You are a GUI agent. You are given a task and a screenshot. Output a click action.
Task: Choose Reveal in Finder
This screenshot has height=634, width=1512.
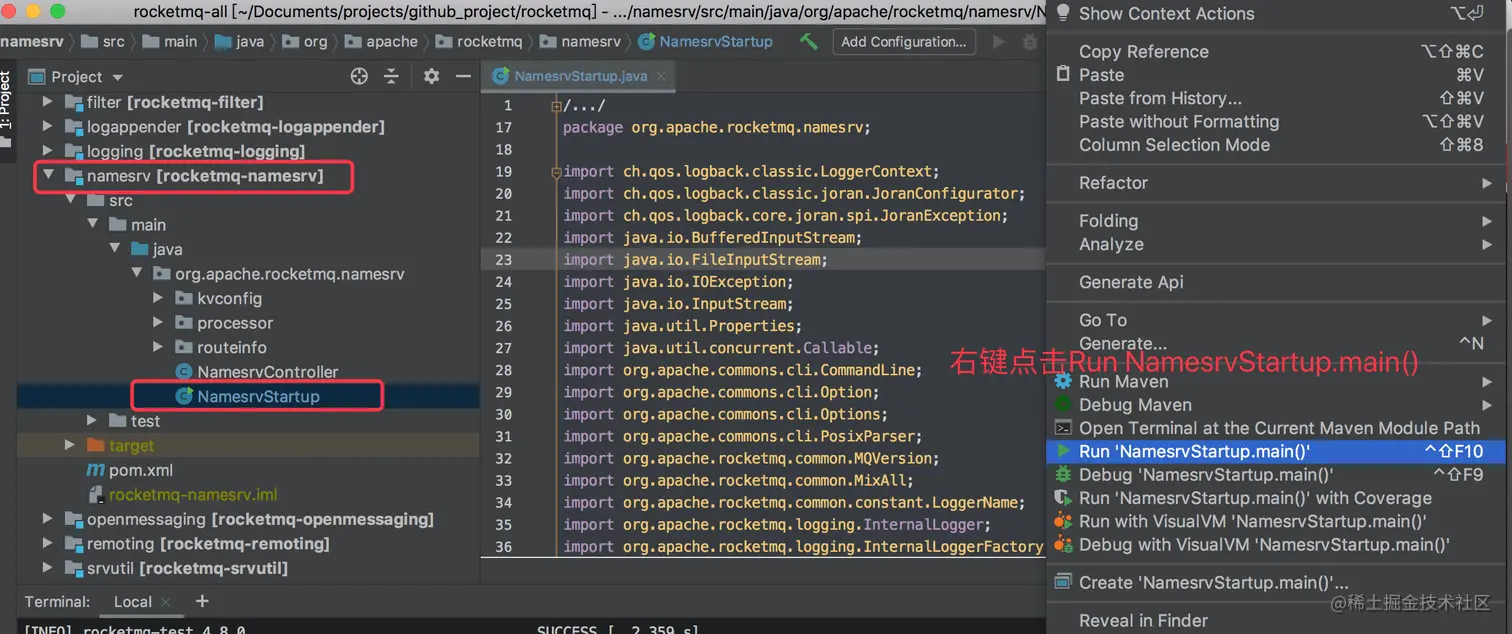1277,620
